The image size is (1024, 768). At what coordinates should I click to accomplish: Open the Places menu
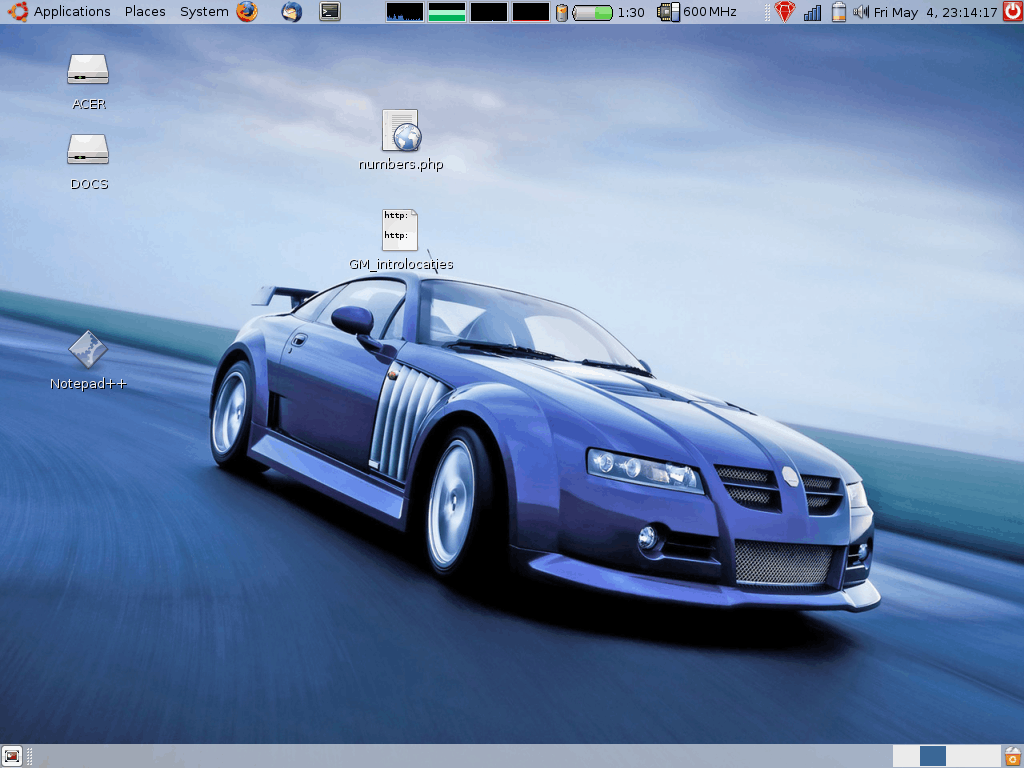coord(145,12)
